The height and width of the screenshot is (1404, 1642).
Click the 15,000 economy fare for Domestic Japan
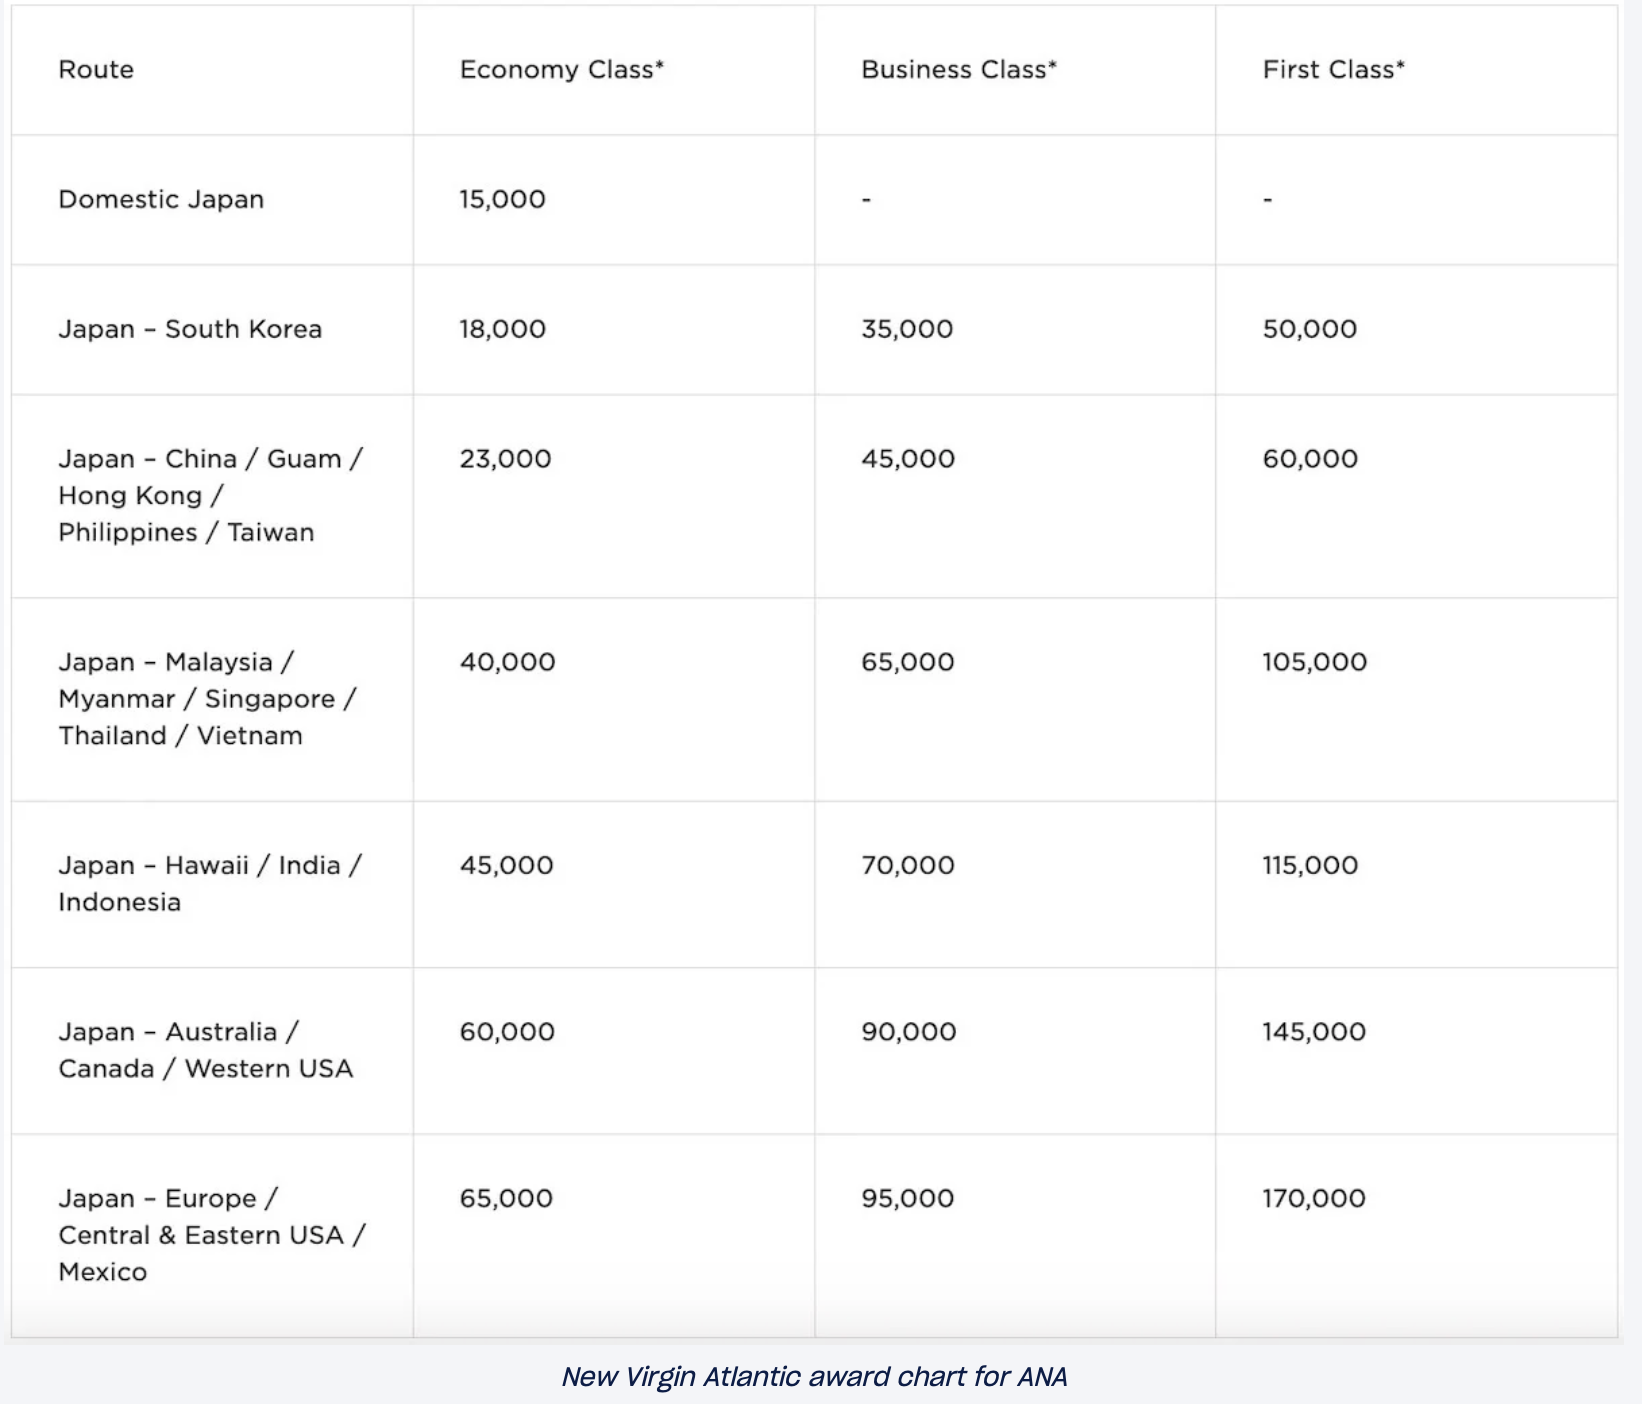pyautogui.click(x=502, y=199)
